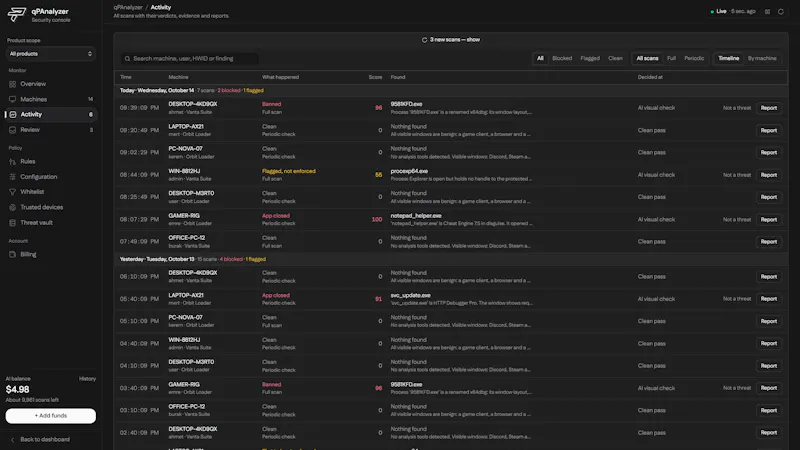800x450 pixels.
Task: Open Whitelist via its filter icon
Action: (12, 192)
